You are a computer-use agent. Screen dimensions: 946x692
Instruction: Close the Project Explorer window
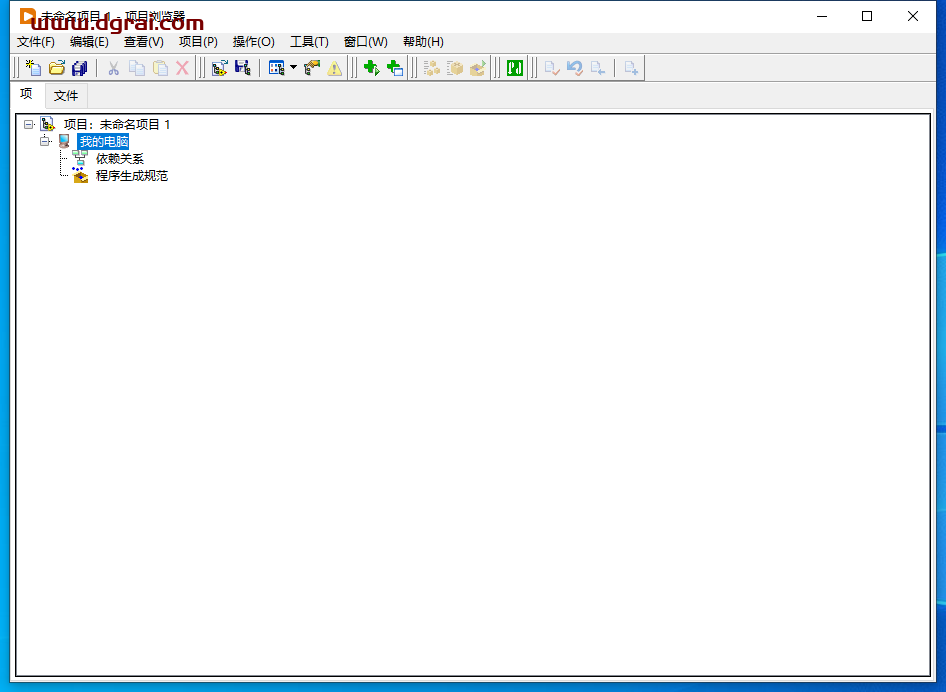[913, 16]
